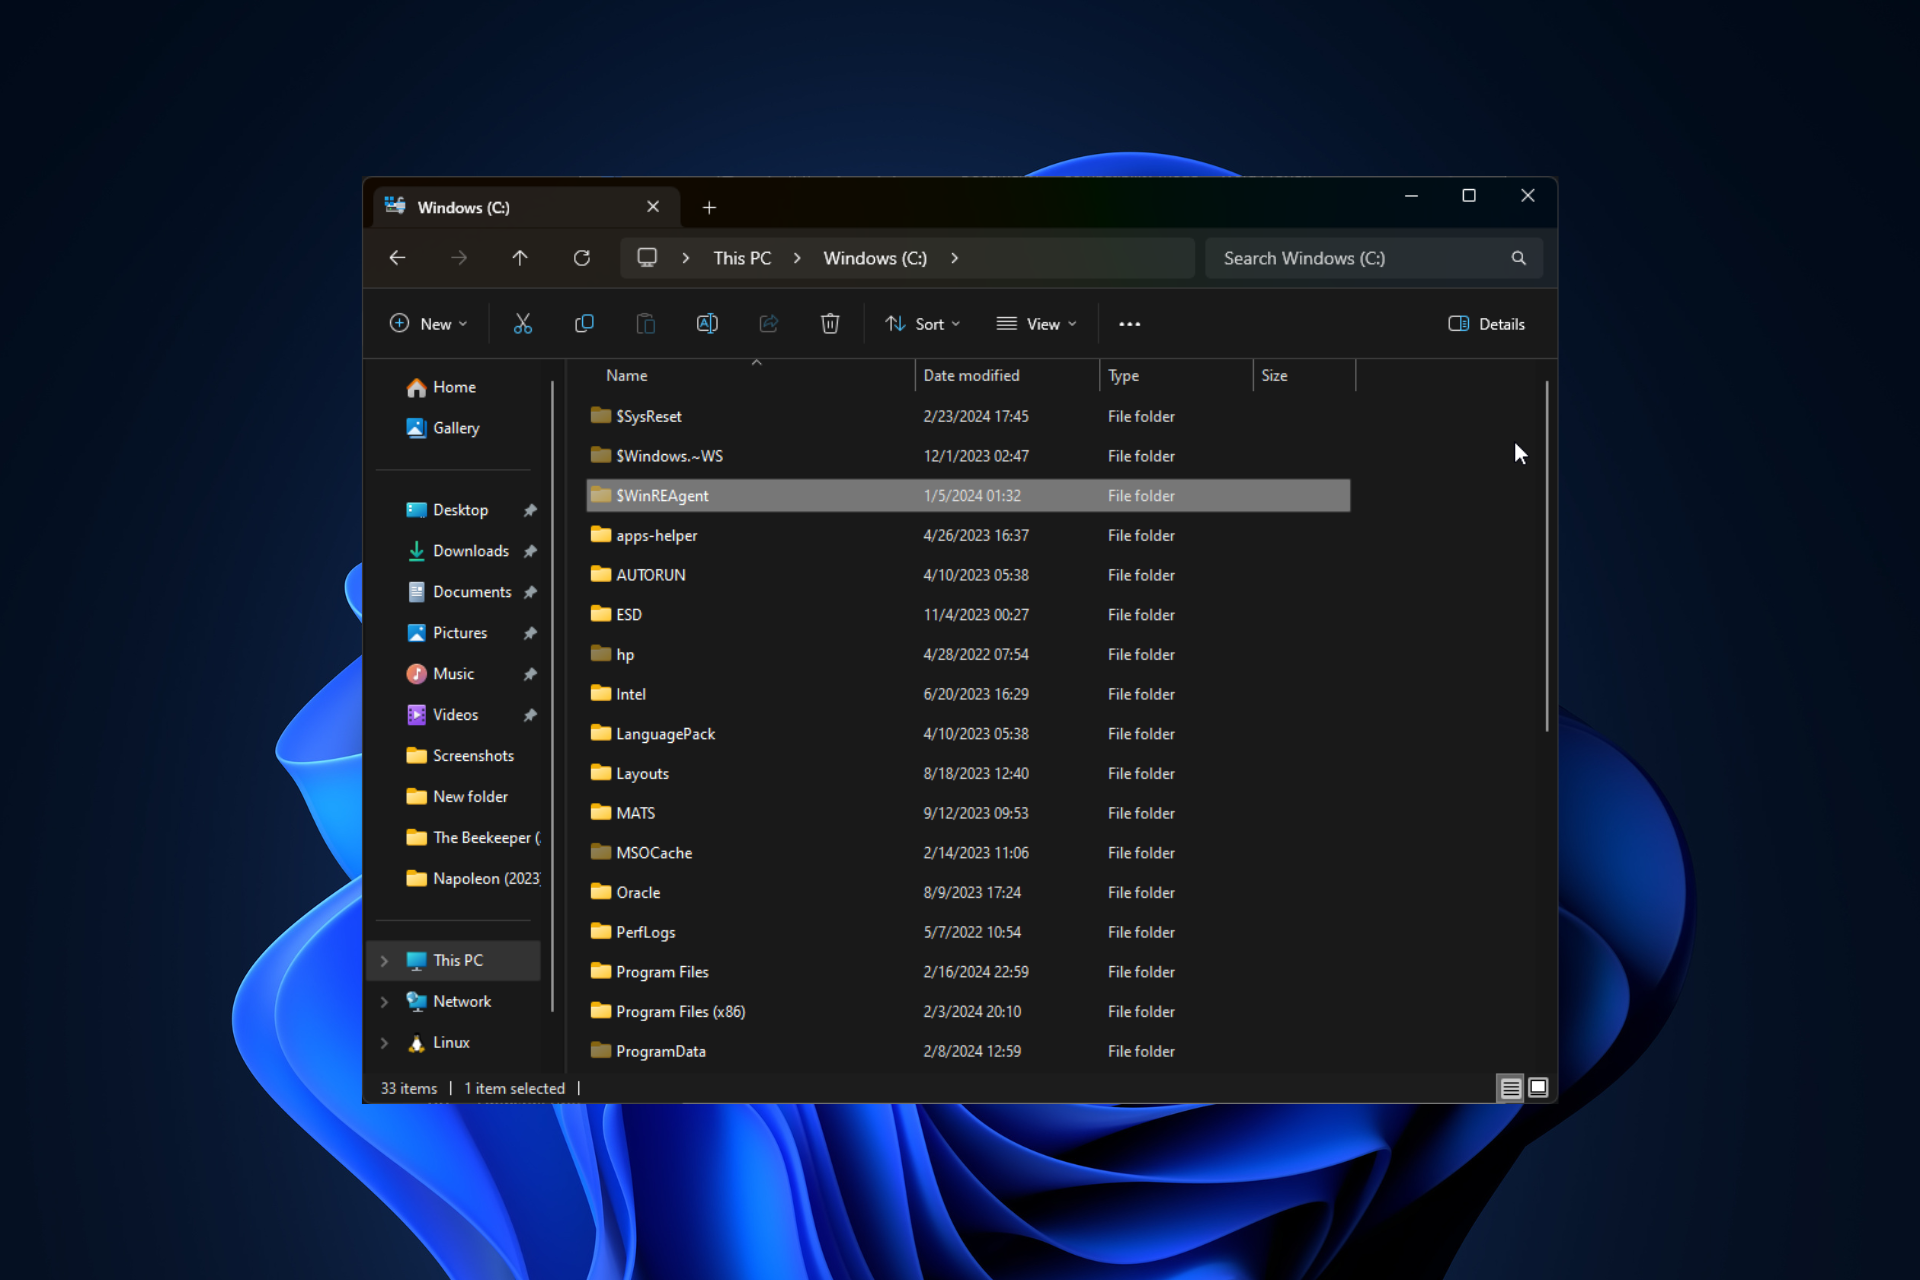This screenshot has width=1920, height=1280.
Task: Click the Delete trash icon
Action: (x=830, y=324)
